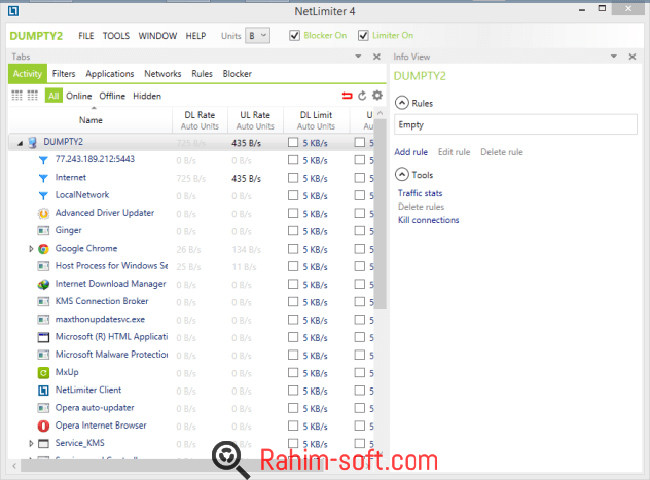Open the Info View dropdown arrow

coord(614,56)
